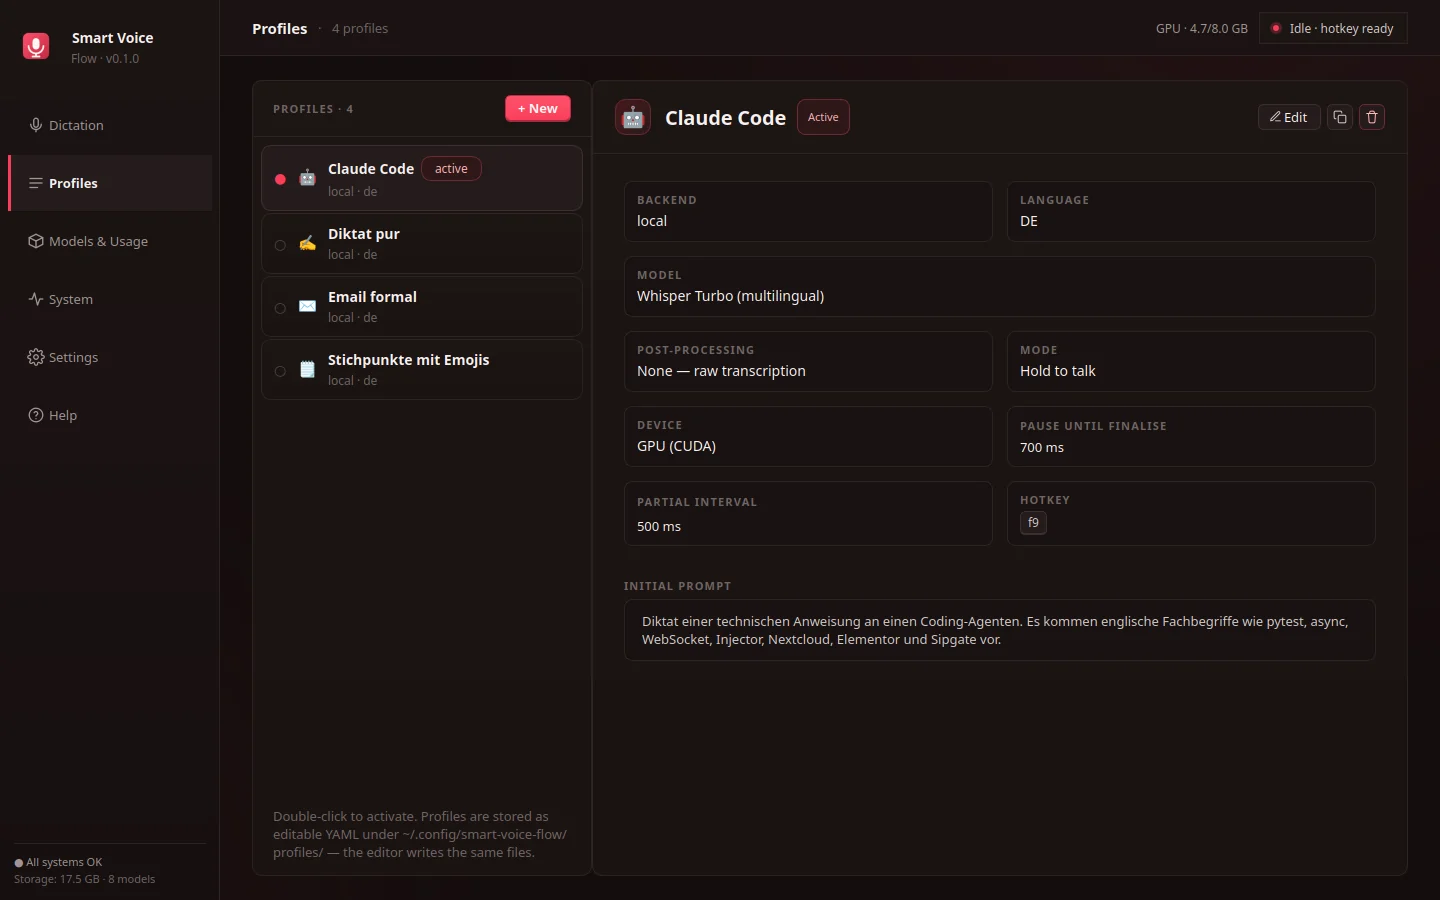
Task: Click 'local · de' under Email formal
Action: click(352, 317)
